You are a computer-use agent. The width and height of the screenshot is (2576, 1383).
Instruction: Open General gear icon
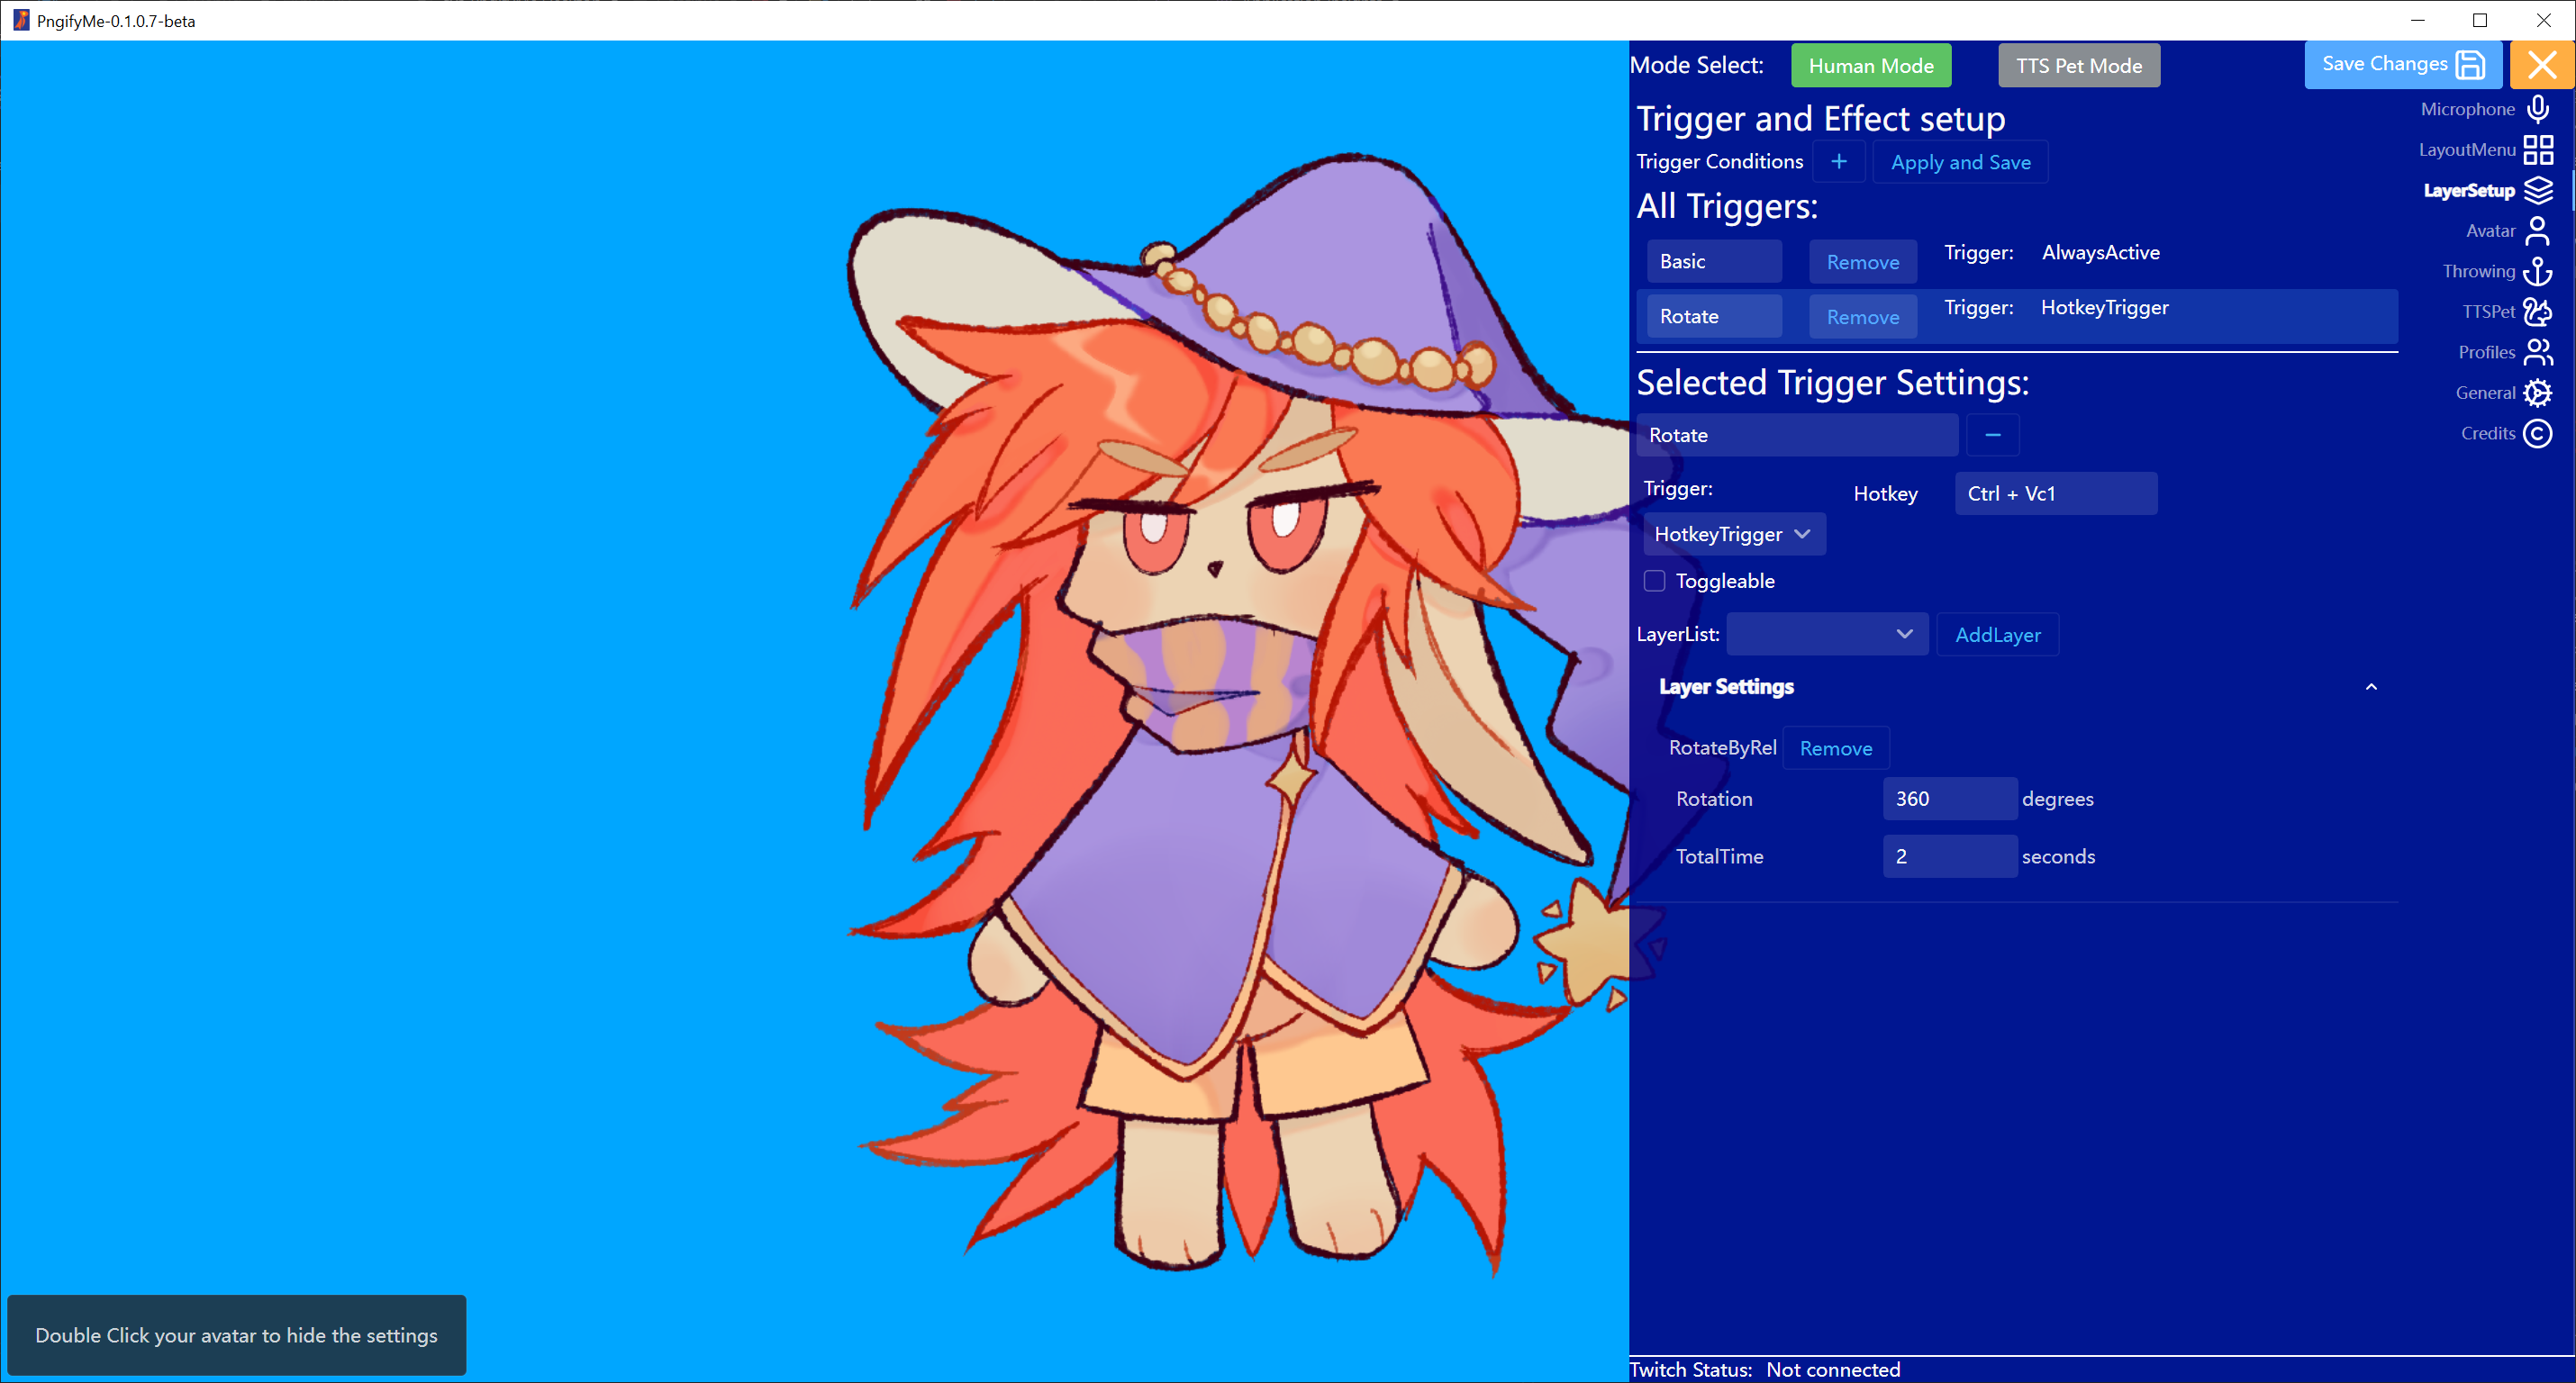[x=2537, y=393]
